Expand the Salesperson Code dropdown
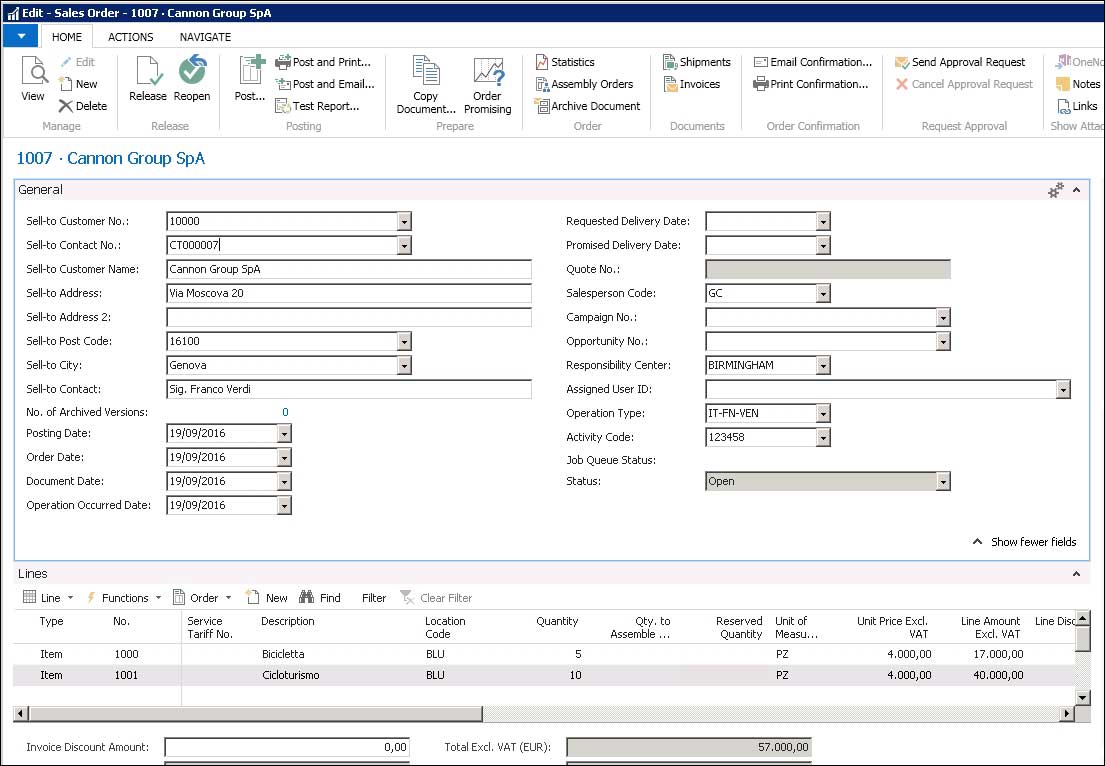 (x=823, y=293)
